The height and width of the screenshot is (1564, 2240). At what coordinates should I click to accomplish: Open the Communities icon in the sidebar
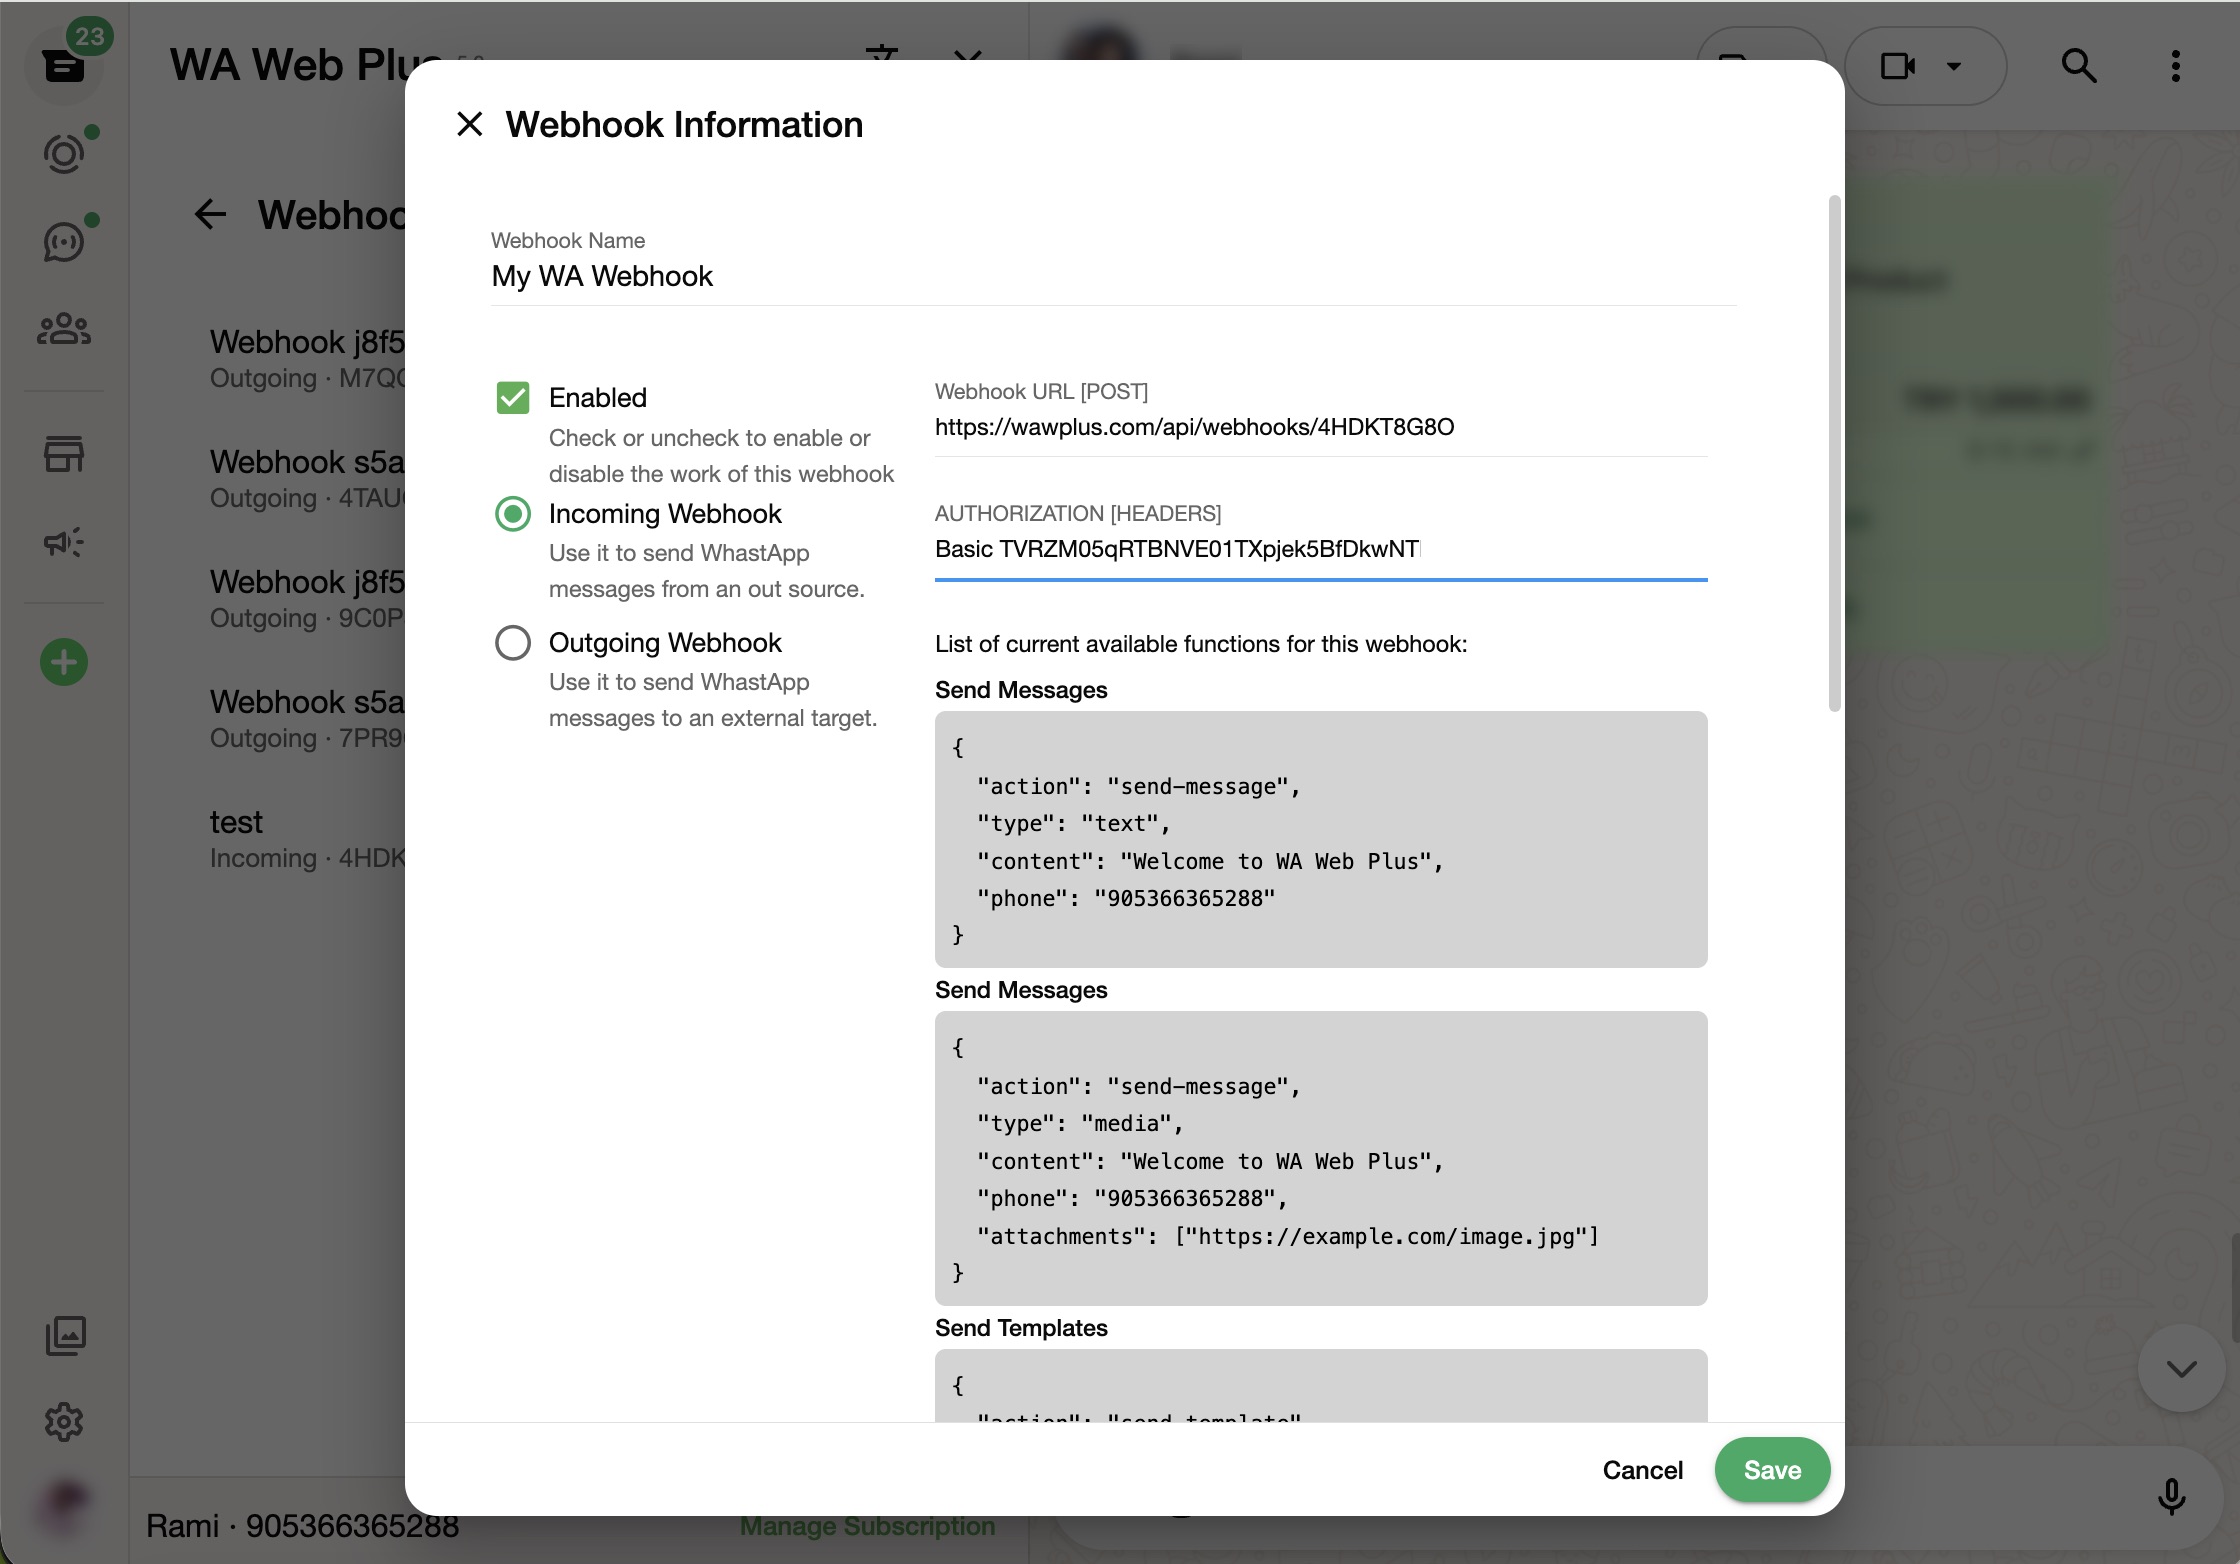64,328
